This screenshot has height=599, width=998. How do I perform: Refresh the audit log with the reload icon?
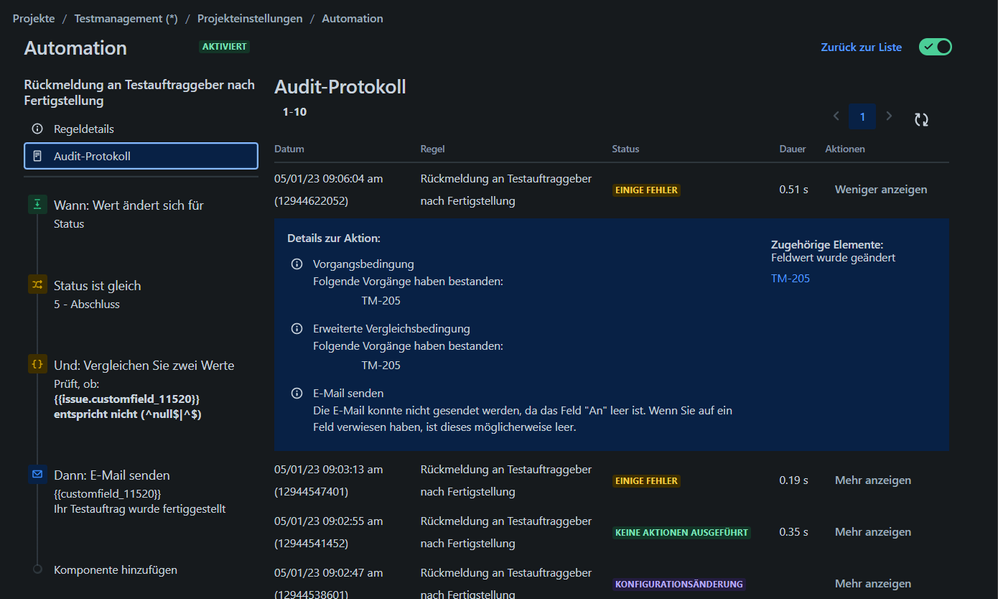click(x=921, y=117)
